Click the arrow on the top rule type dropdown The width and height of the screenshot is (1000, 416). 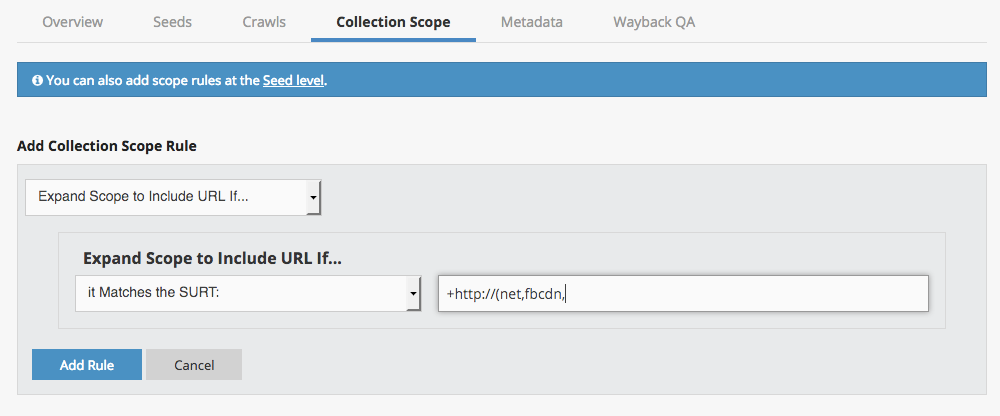[313, 197]
